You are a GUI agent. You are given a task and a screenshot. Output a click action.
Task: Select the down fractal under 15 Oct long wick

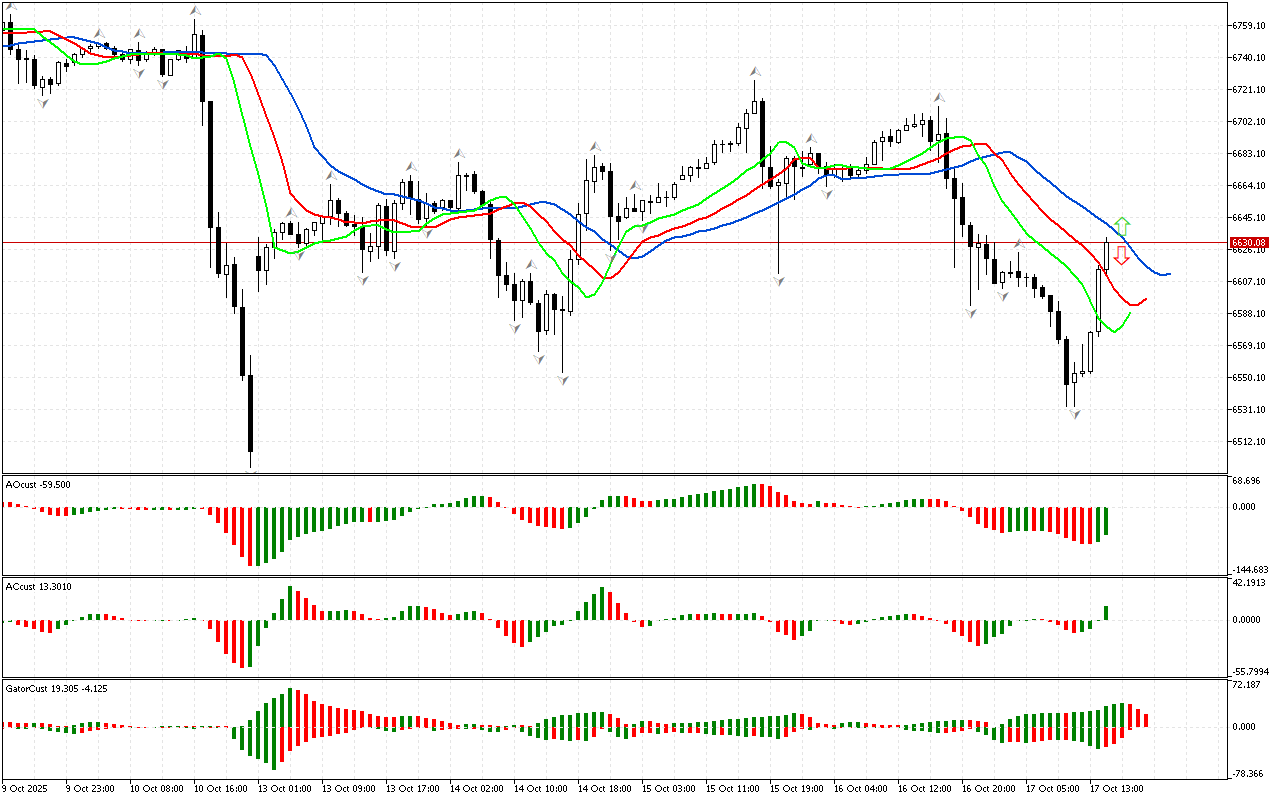[778, 282]
